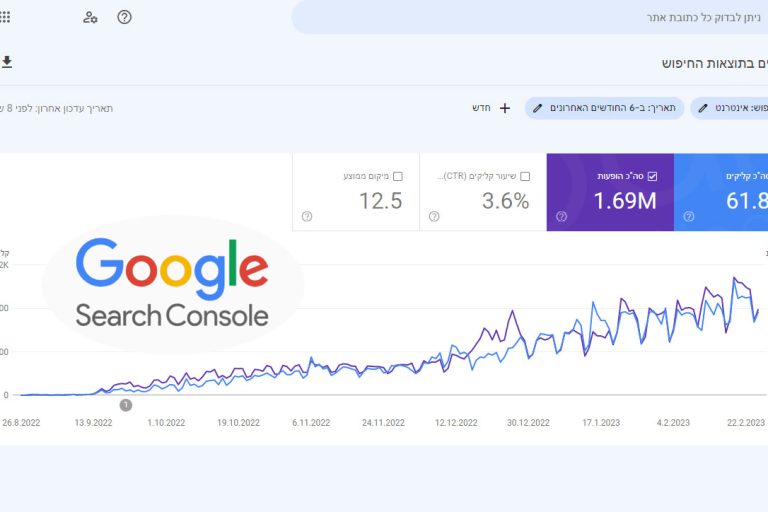Screen dimensions: 768x512
Task: Edit the last 6 months date filter
Action: click(x=604, y=107)
